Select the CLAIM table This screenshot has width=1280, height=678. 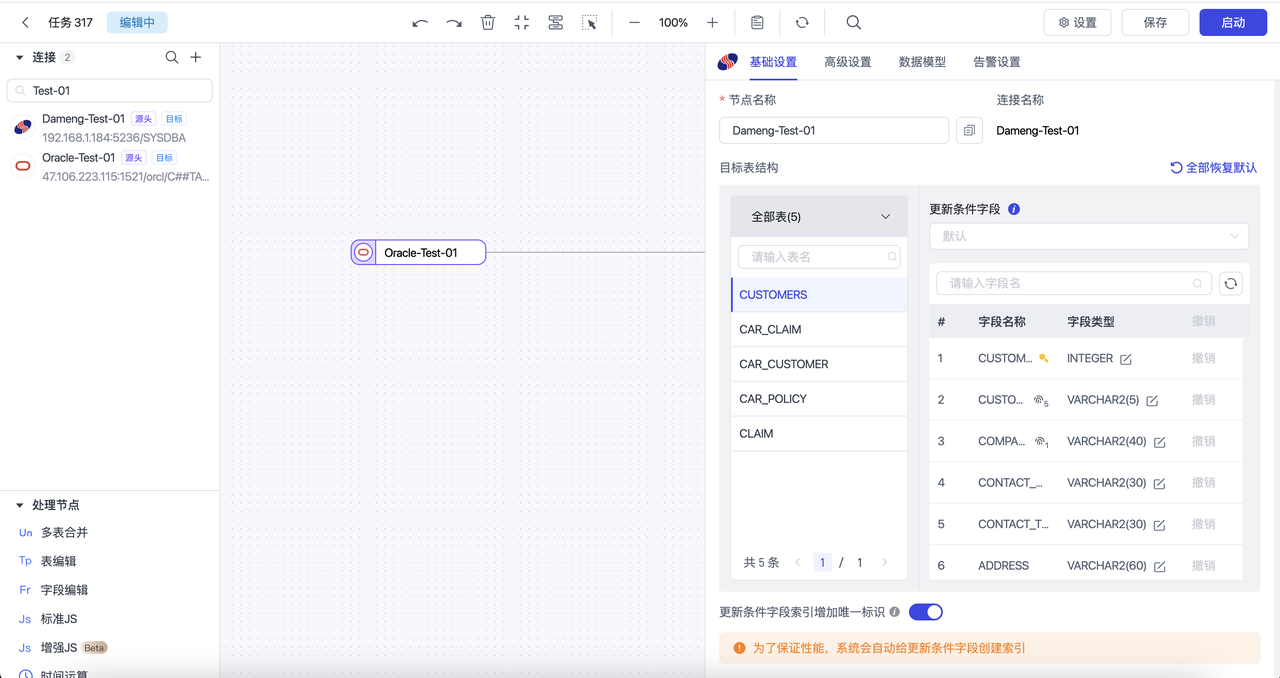pyautogui.click(x=819, y=434)
